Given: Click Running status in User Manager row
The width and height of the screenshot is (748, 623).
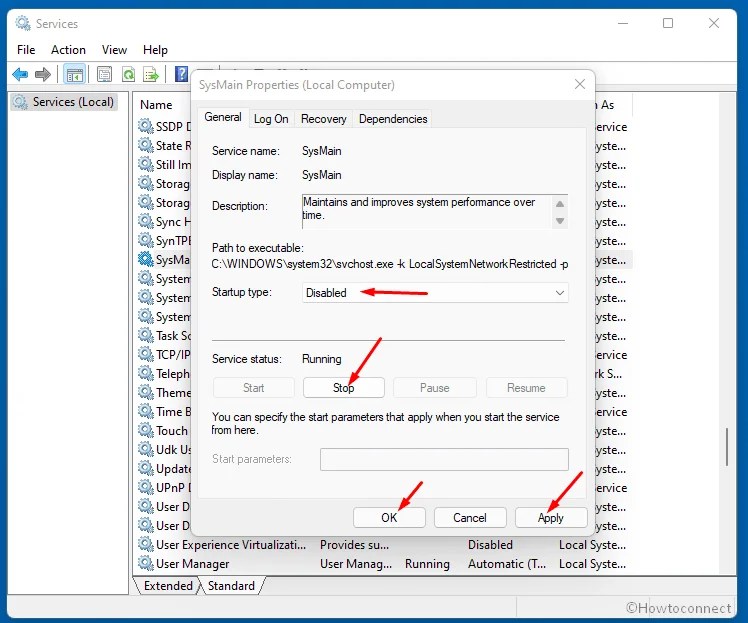Looking at the screenshot, I should pyautogui.click(x=427, y=564).
